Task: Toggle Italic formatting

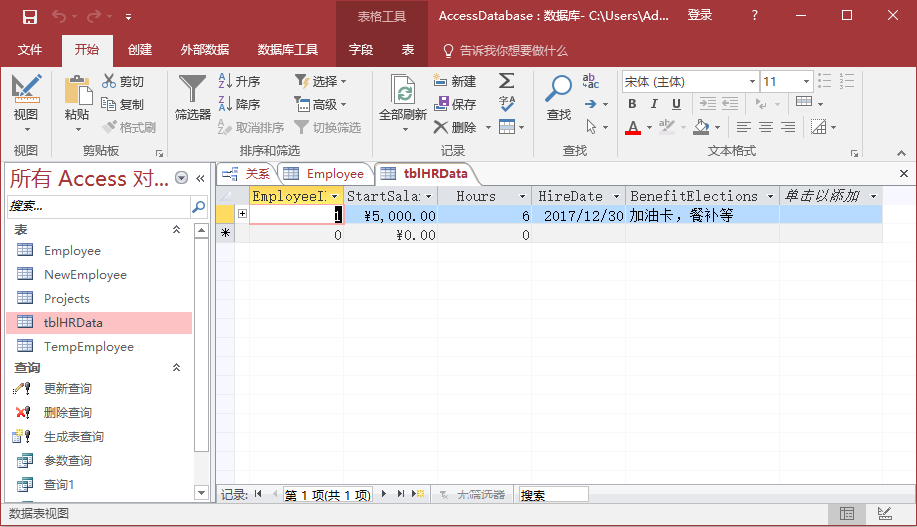Action: click(x=654, y=104)
